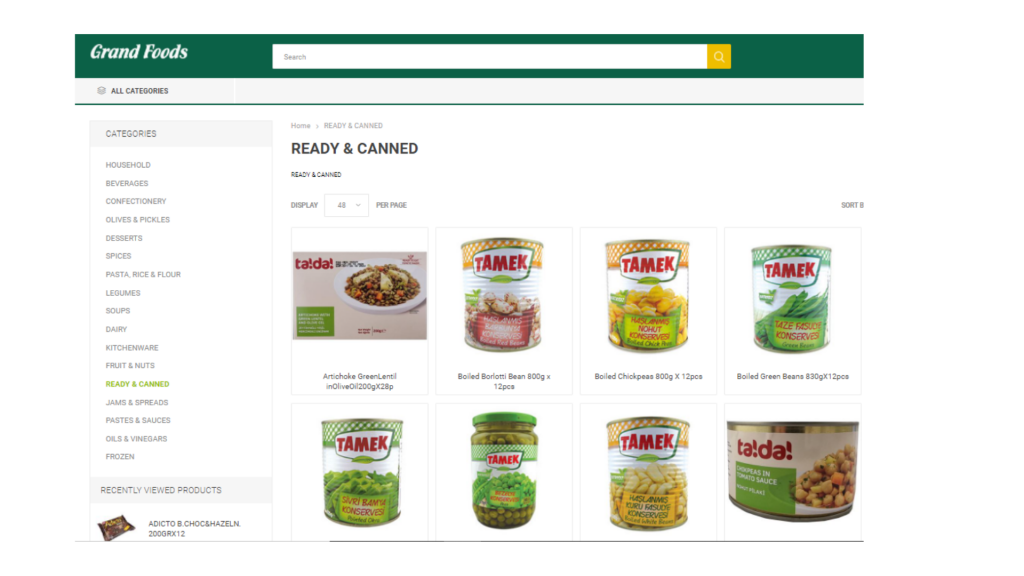Viewport: 1024px width, 576px height.
Task: Select the Household category
Action: click(x=128, y=165)
